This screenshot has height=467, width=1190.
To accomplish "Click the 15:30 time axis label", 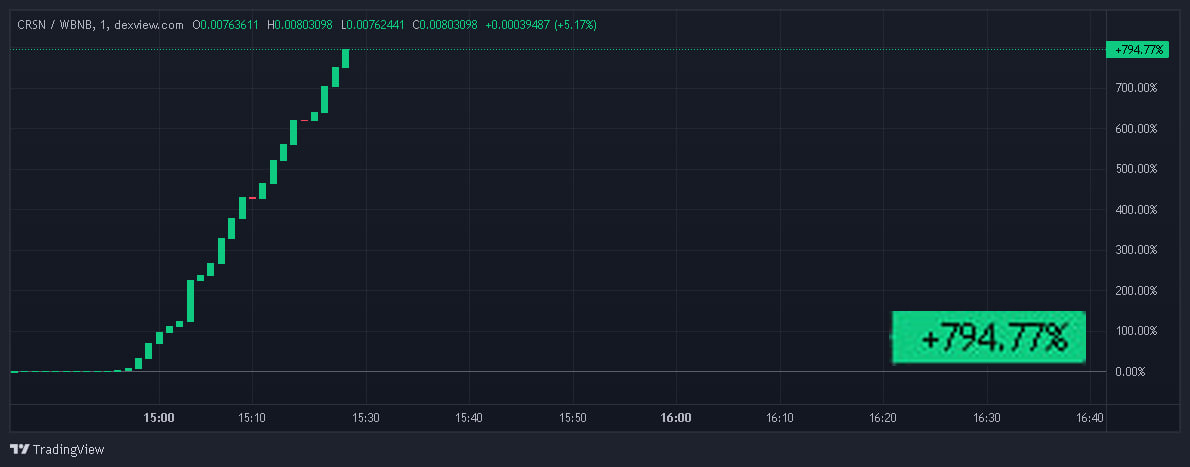I will [366, 418].
